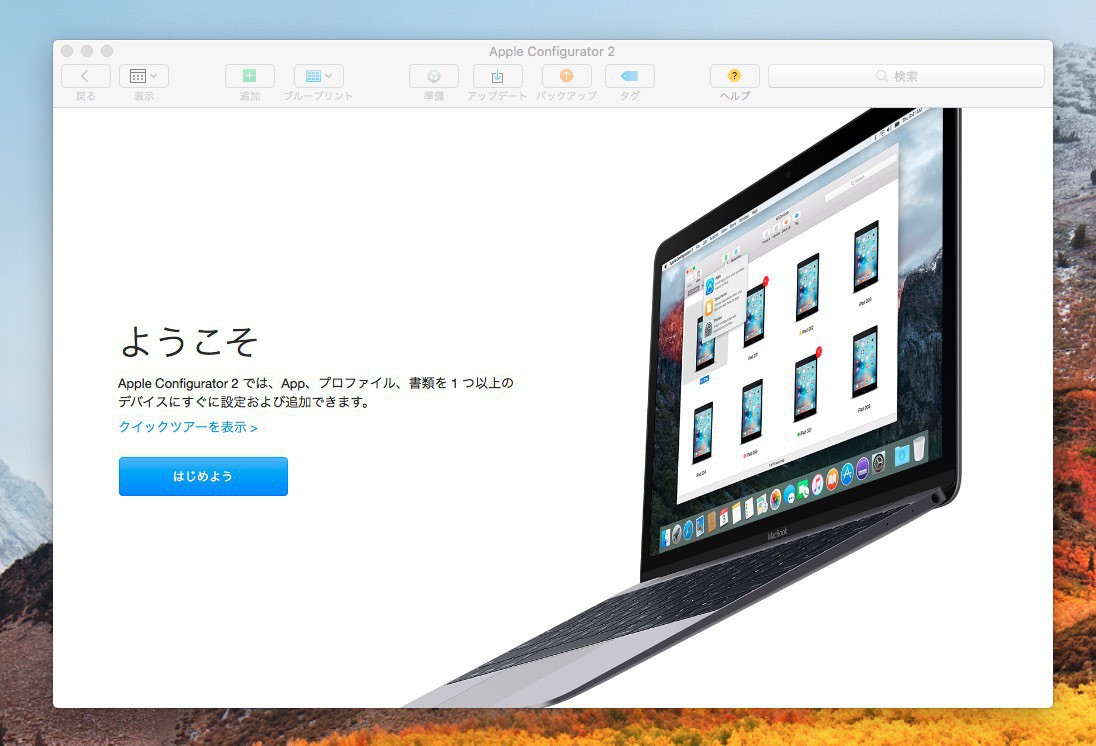Viewport: 1096px width, 746px height.
Task: Click the search (検索) field
Action: pyautogui.click(x=906, y=76)
